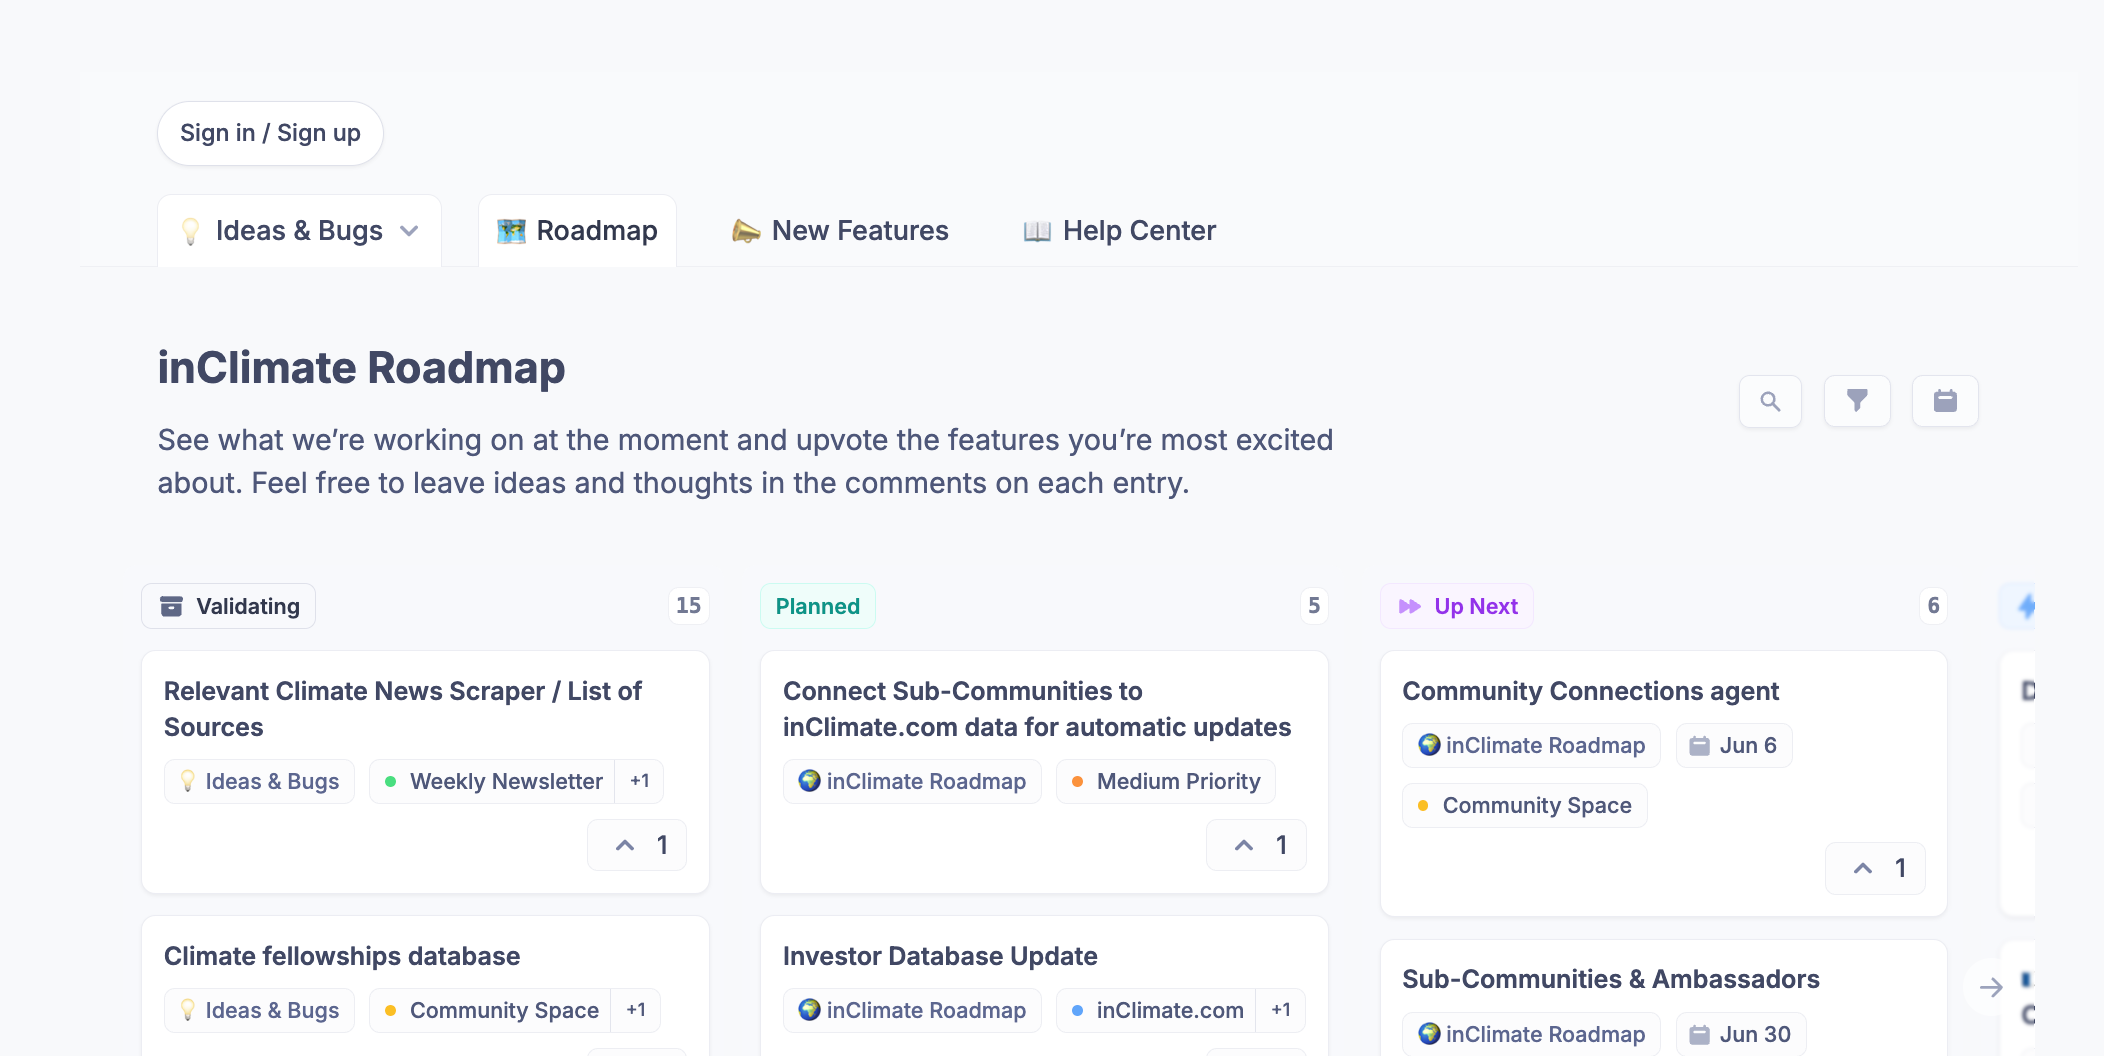Open Relevant Climate News Scraper card title
The image size is (2104, 1056).
click(403, 709)
